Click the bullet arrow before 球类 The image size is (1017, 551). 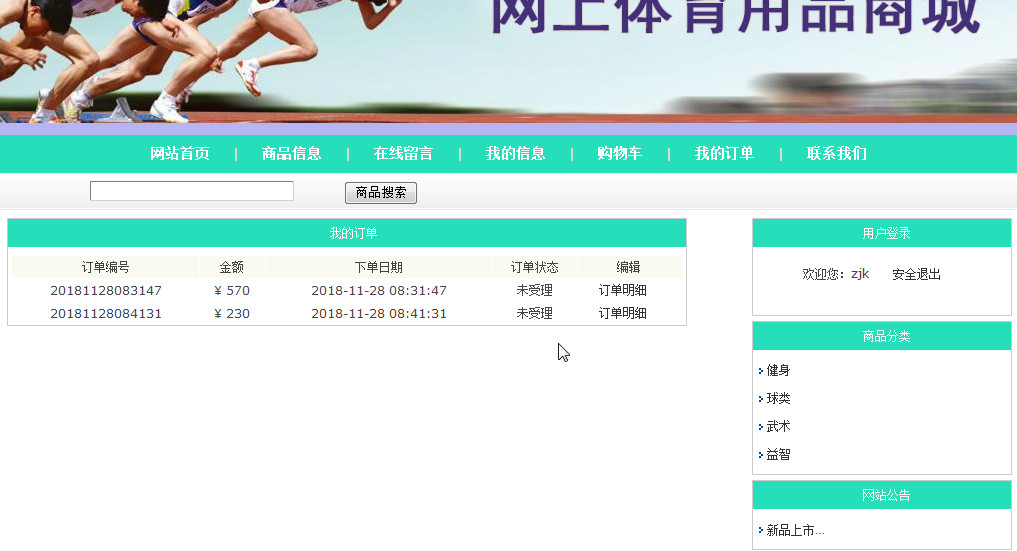point(761,399)
